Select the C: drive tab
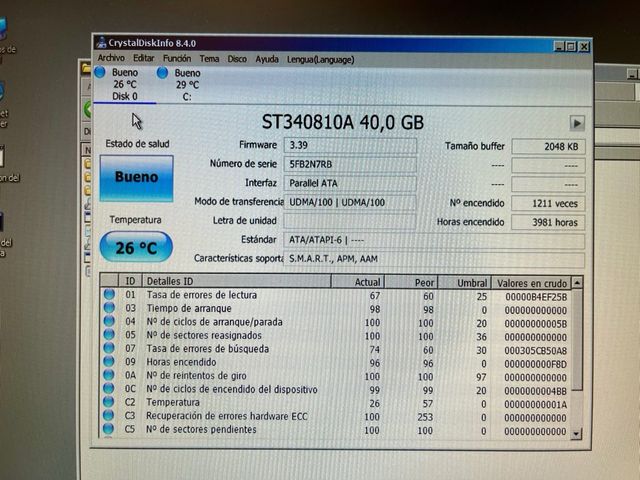This screenshot has width=640, height=480. click(187, 84)
